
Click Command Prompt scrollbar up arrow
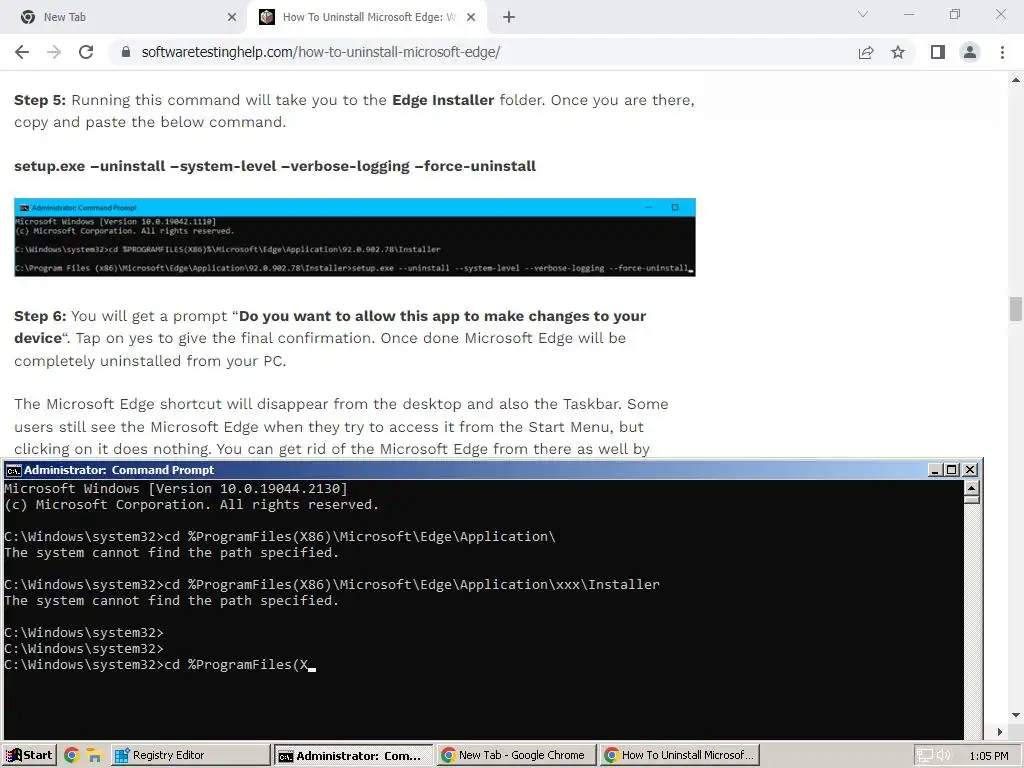[972, 488]
